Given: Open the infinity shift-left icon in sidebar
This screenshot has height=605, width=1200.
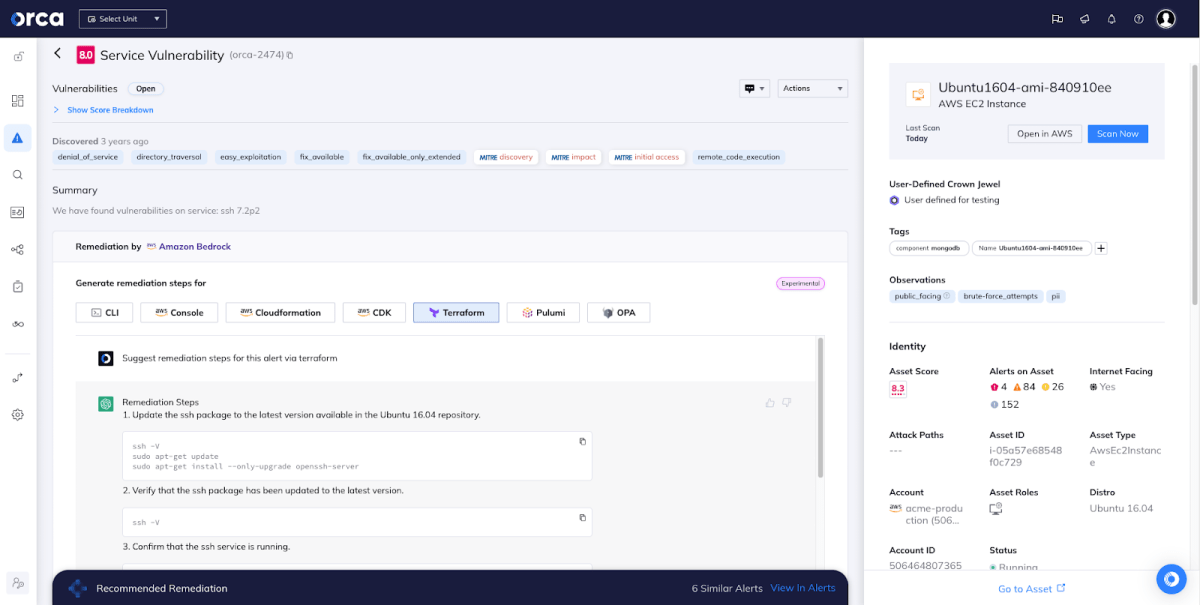Looking at the screenshot, I should point(17,324).
